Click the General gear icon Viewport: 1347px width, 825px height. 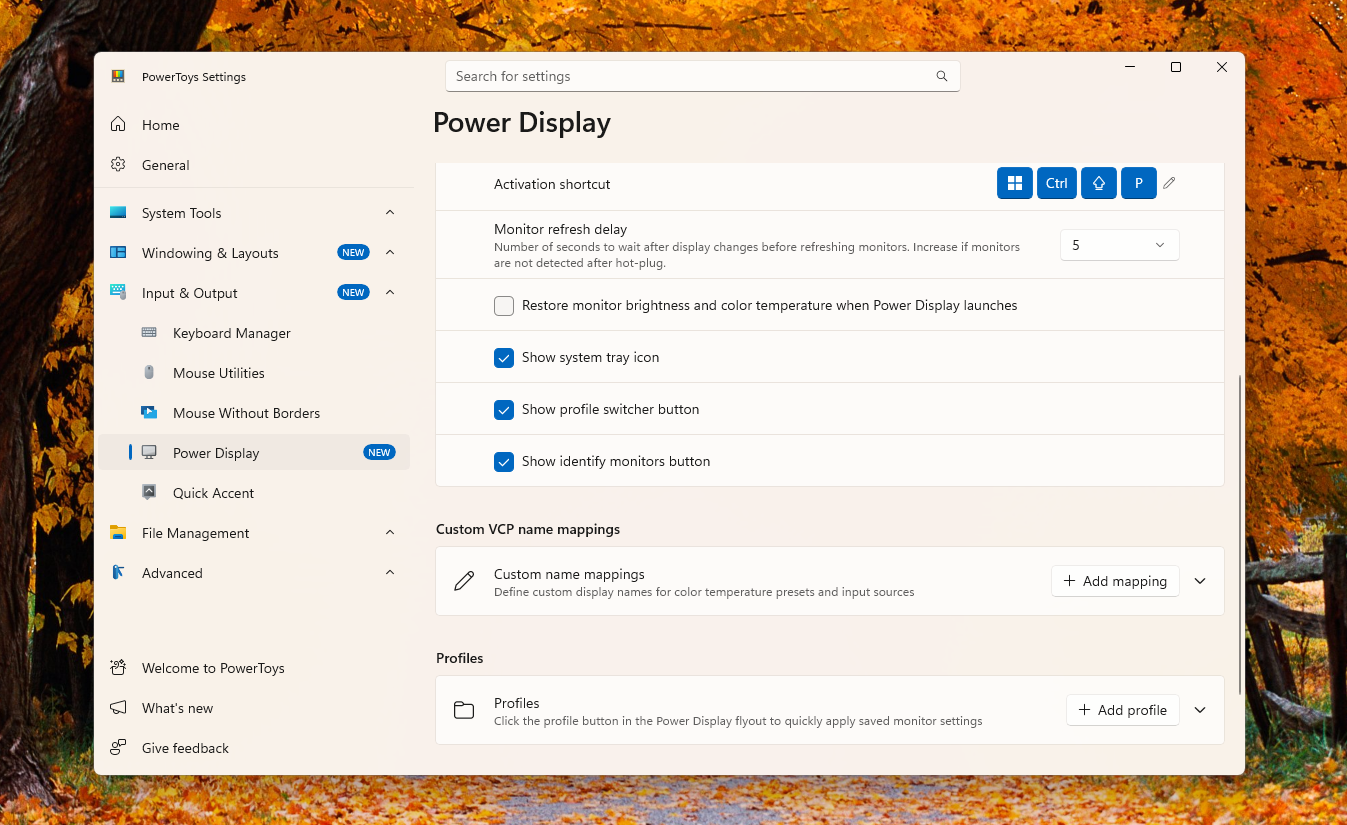118,165
